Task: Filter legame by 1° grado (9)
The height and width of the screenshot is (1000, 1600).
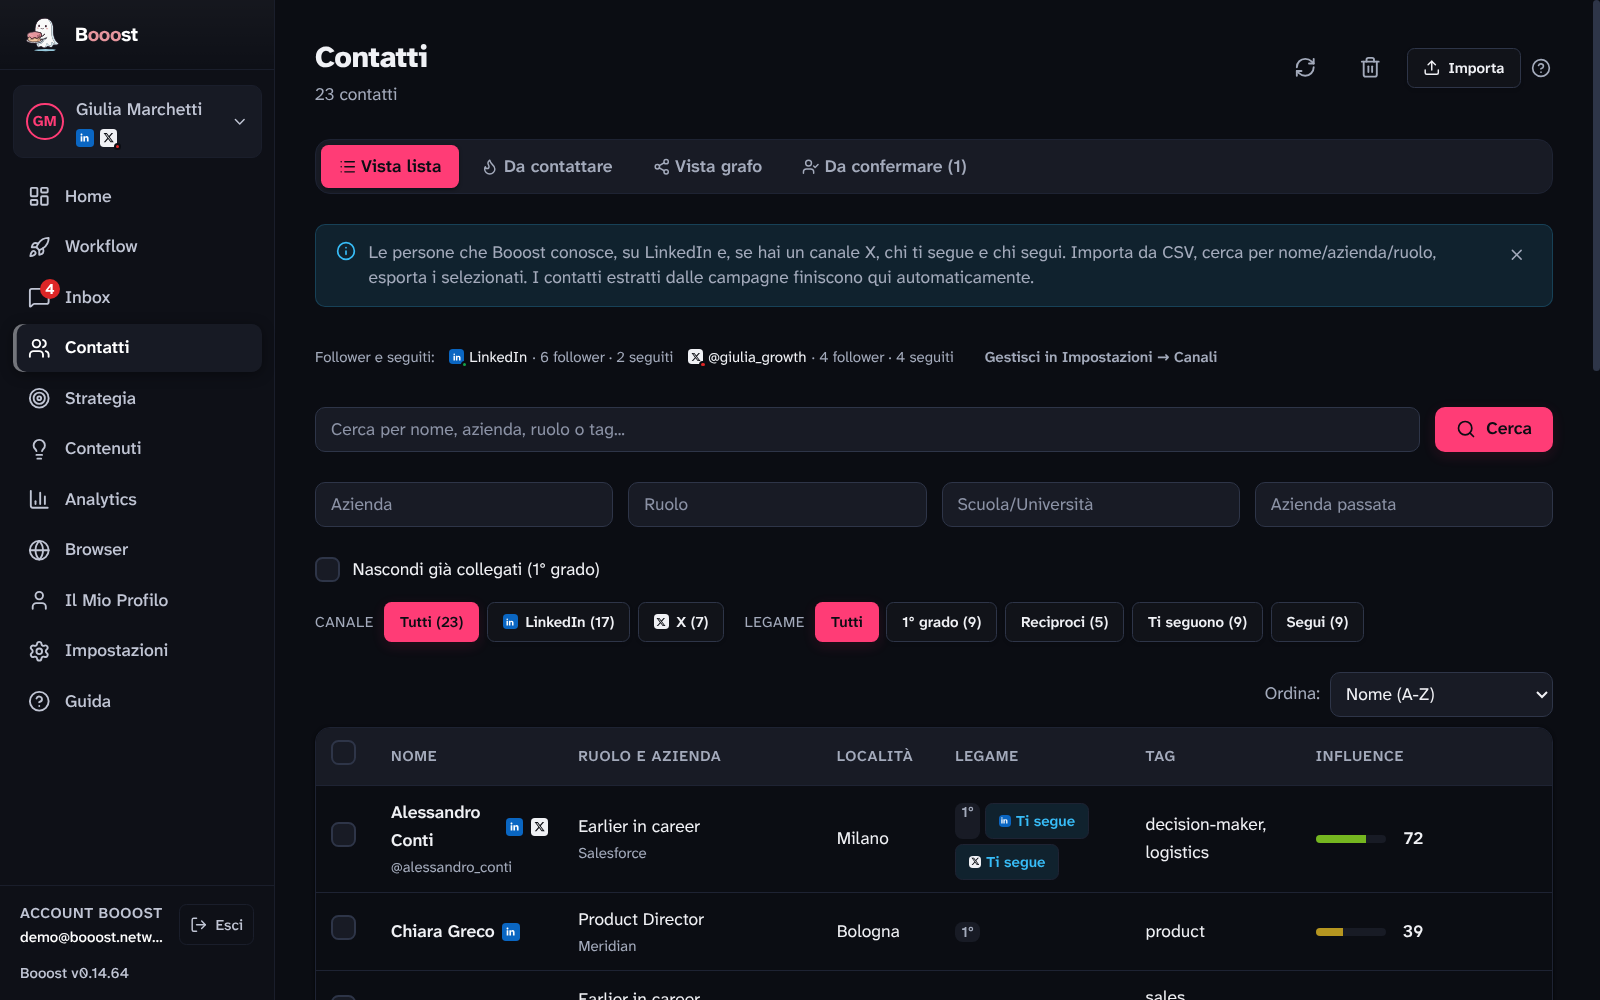Action: 941,622
